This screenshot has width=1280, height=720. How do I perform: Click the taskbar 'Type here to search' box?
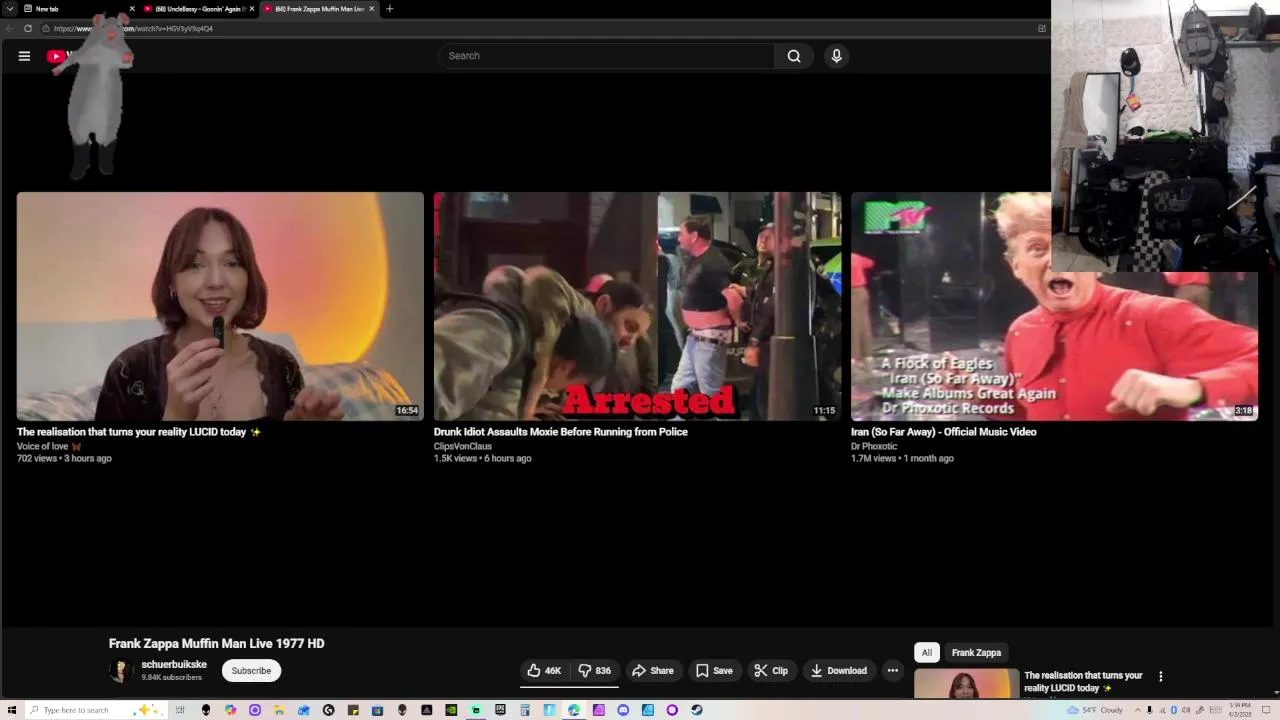[95, 710]
